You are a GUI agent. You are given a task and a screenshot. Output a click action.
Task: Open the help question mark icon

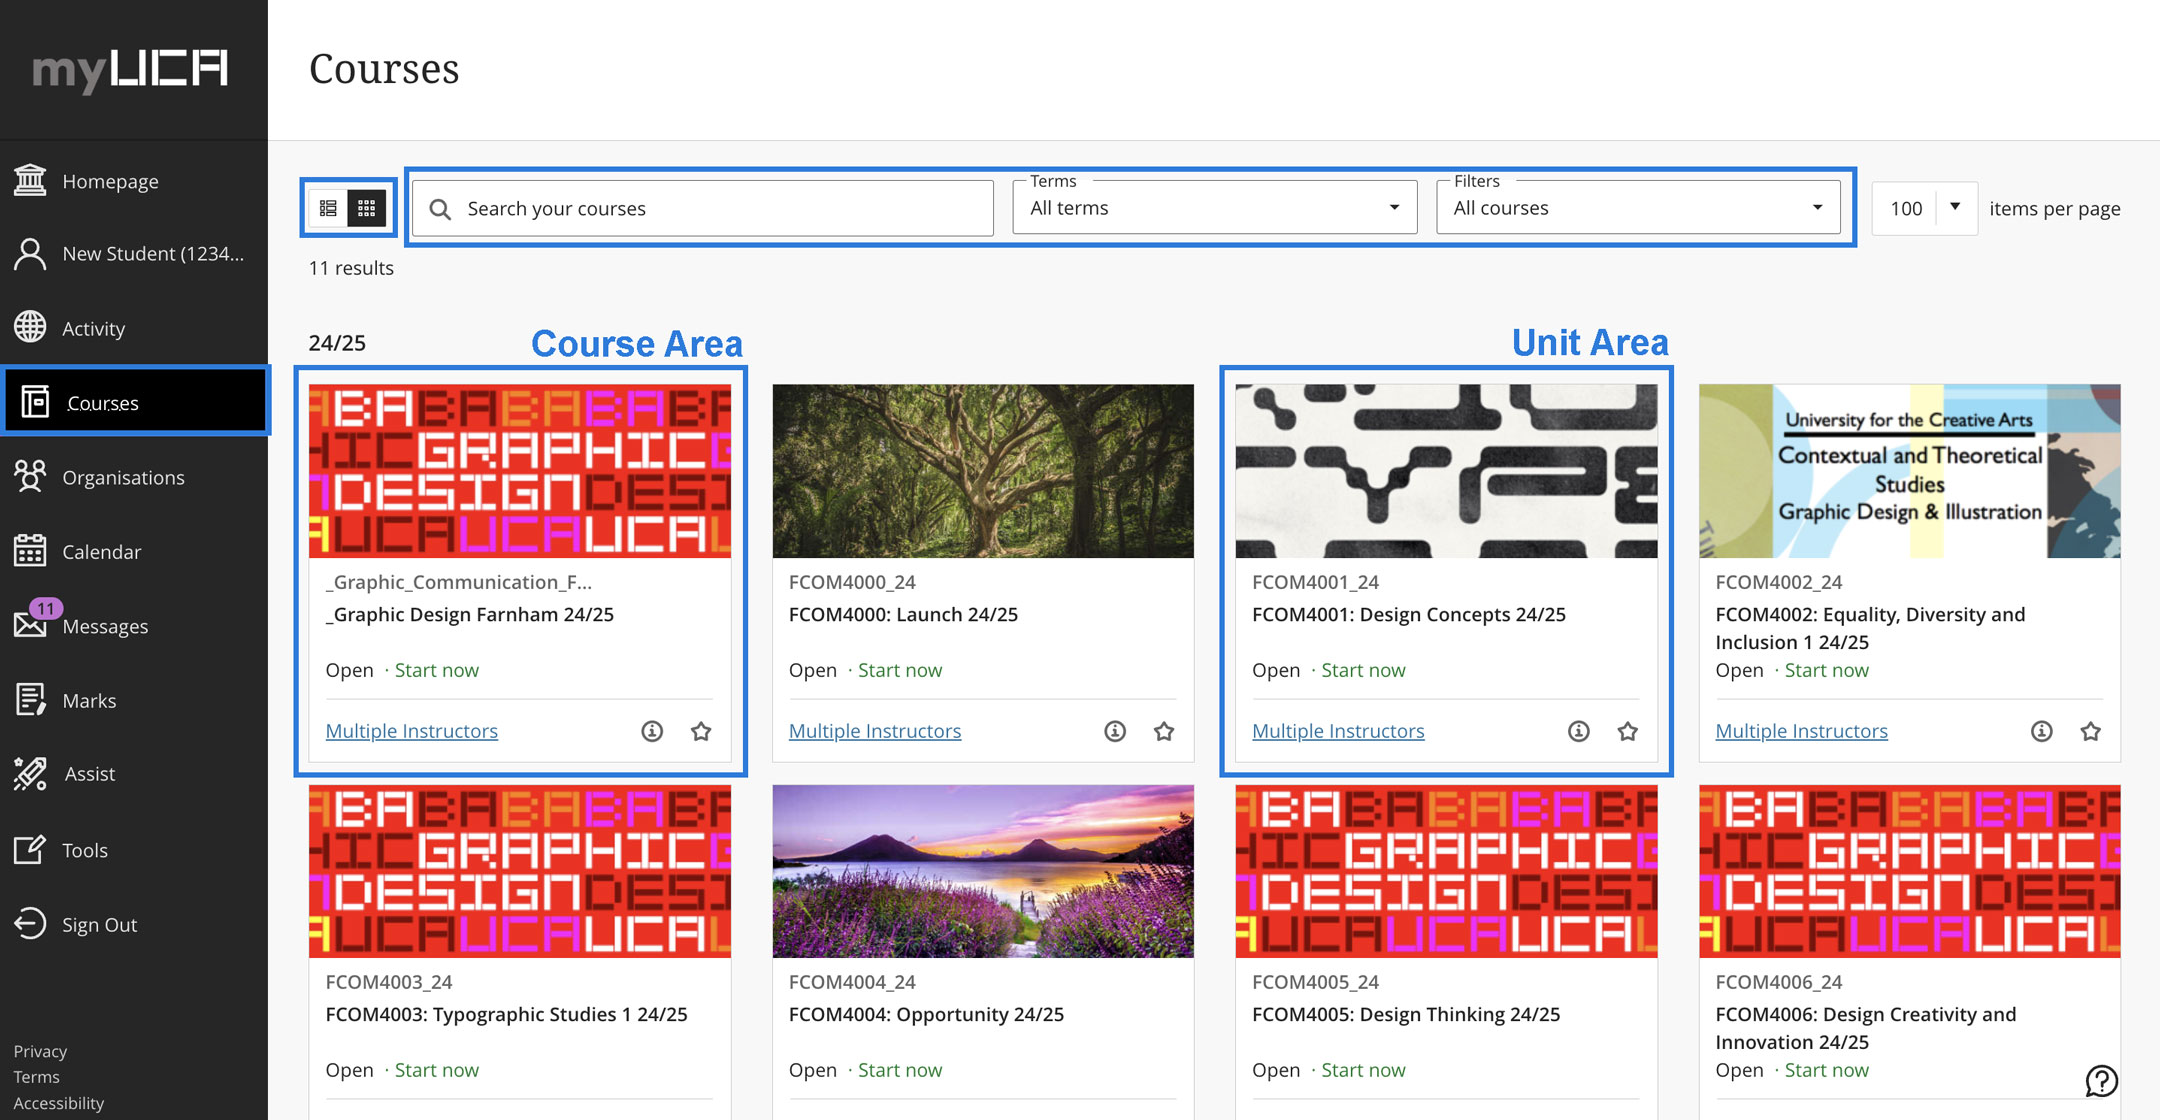[2101, 1081]
